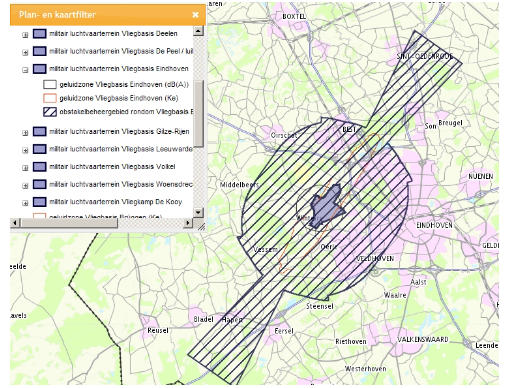
Task: Close the Plan- en kaartfilter panel
Action: pos(196,15)
